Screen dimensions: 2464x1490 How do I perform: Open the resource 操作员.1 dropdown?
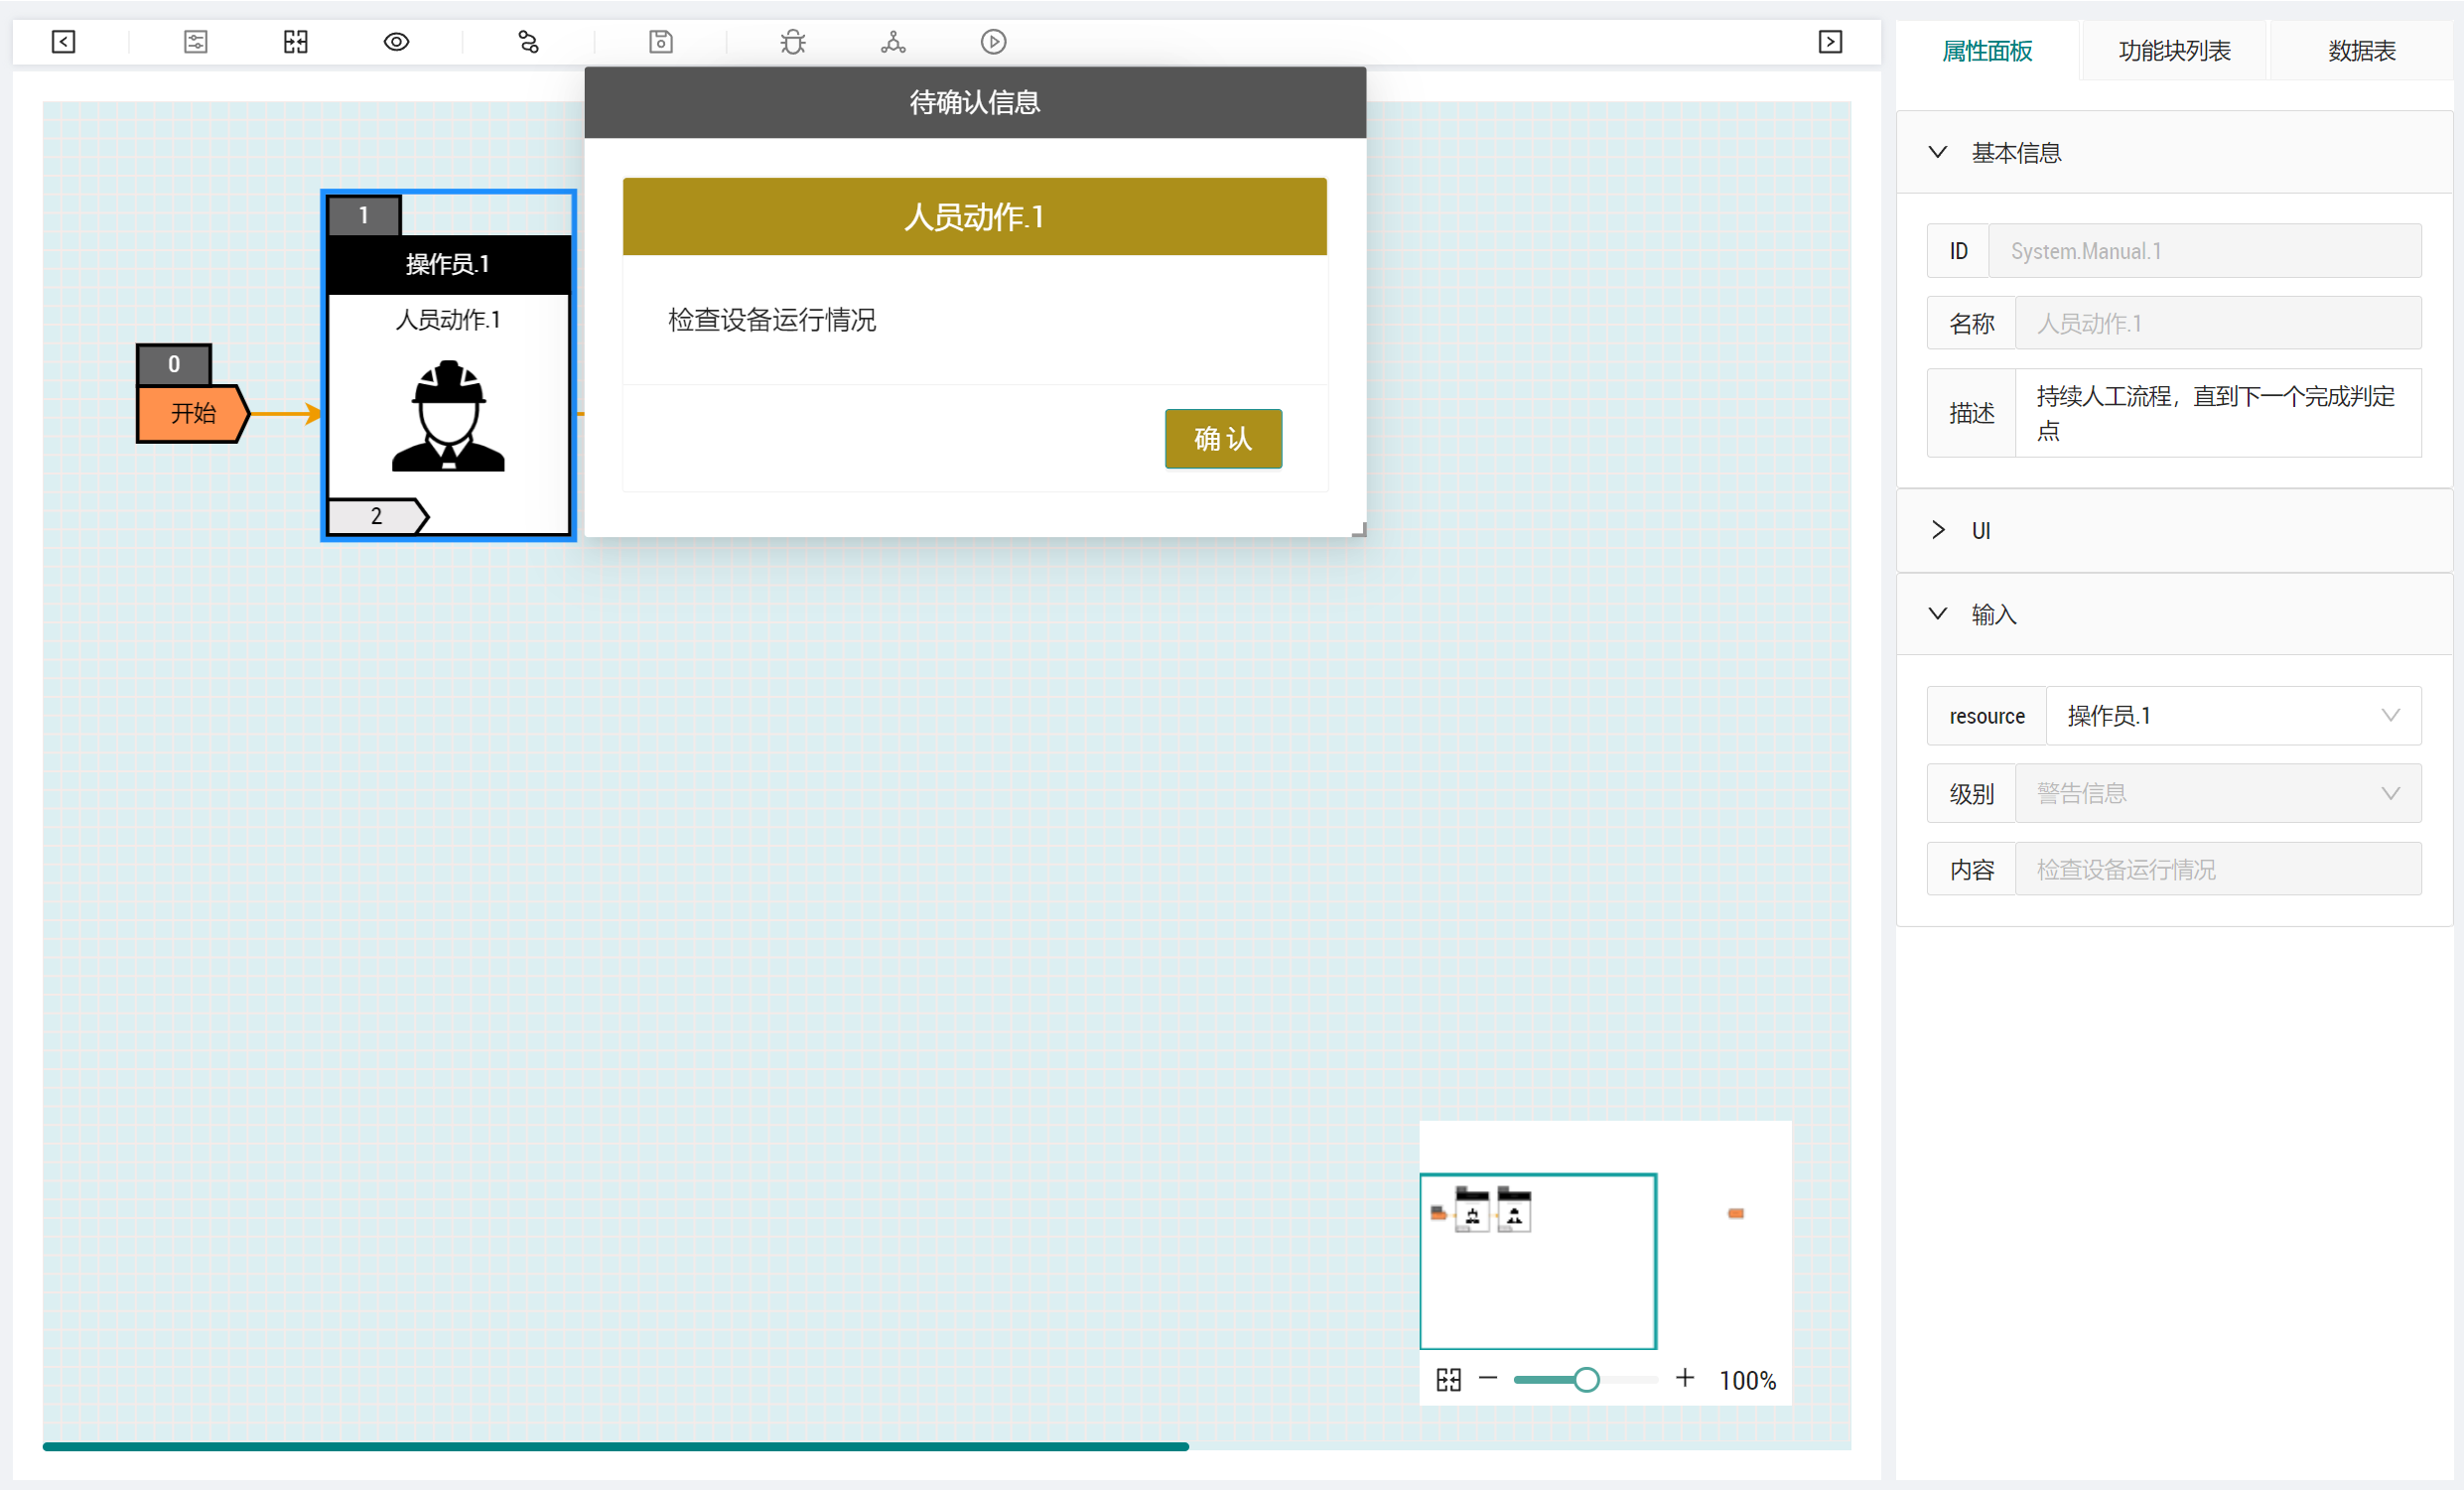[x=2232, y=716]
